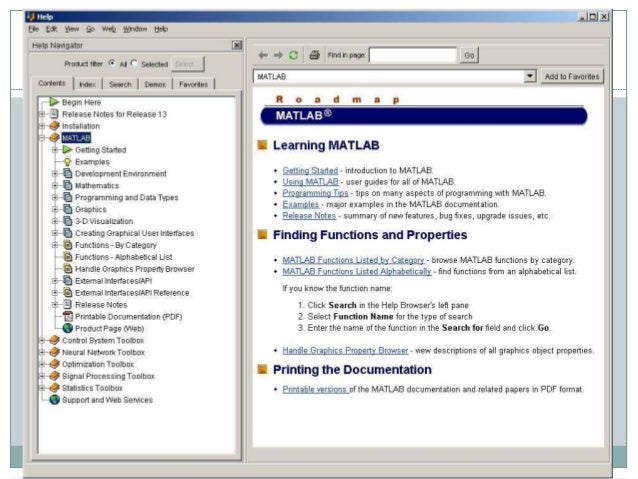The image size is (638, 479).
Task: Click the book icon beside Control System Toolbox
Action: point(54,340)
